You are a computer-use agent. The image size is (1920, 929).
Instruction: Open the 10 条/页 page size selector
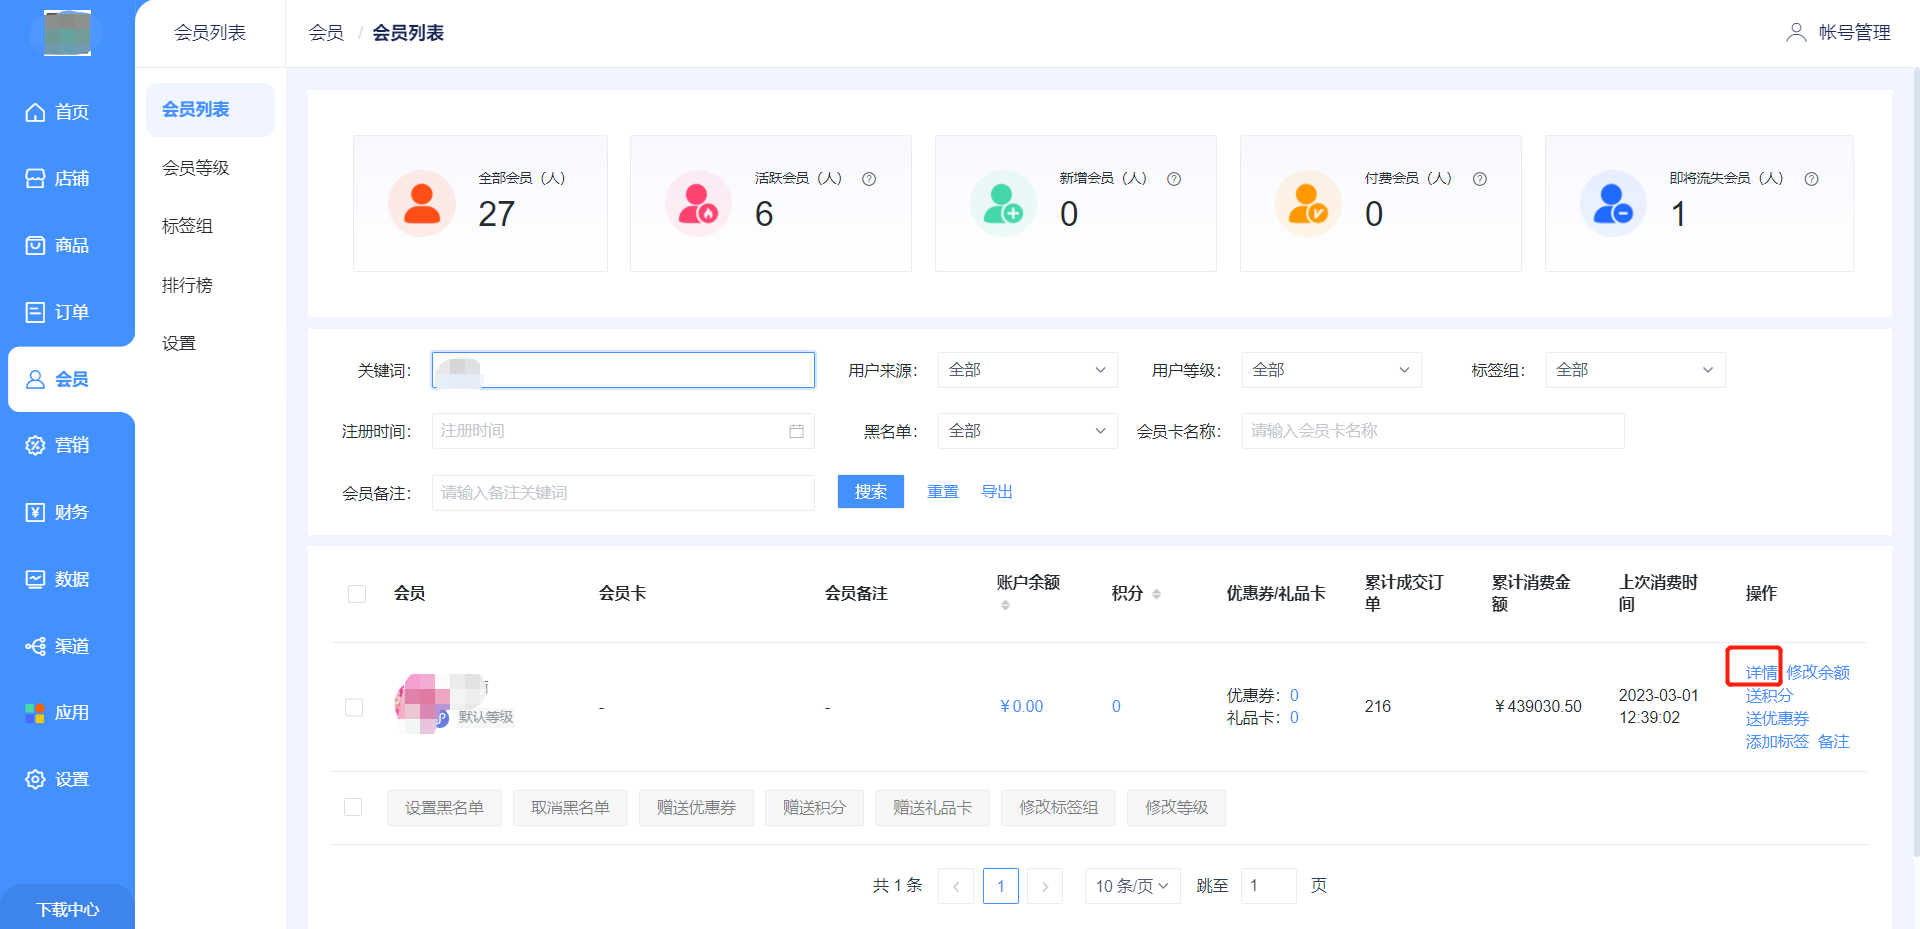coord(1132,886)
